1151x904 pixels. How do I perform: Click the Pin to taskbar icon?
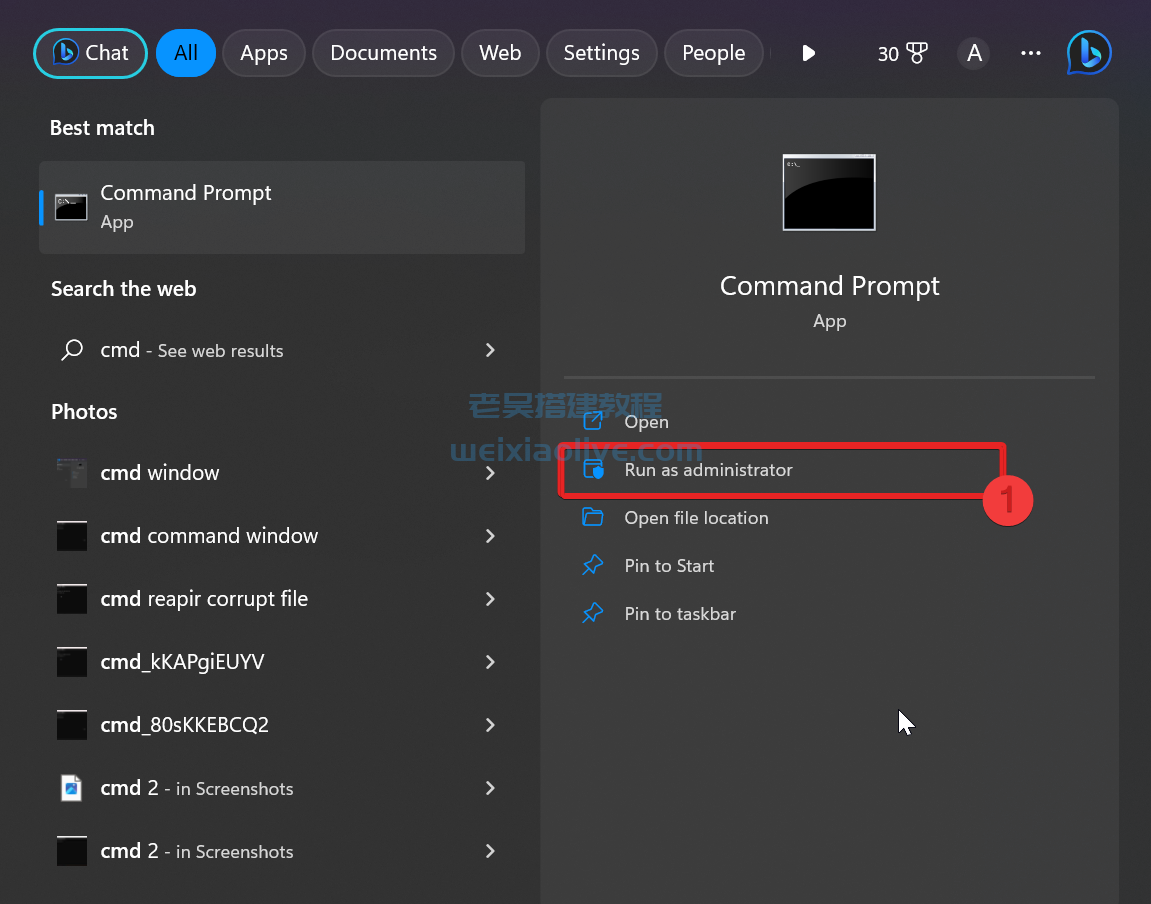[593, 613]
